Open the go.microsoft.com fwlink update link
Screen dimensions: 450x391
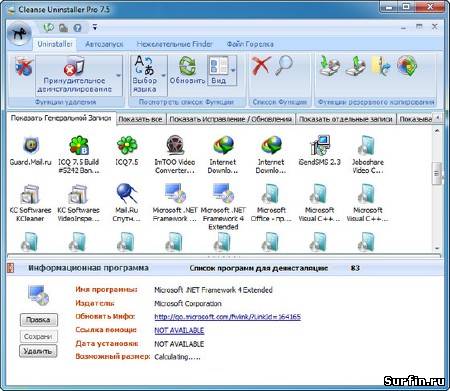tap(227, 317)
